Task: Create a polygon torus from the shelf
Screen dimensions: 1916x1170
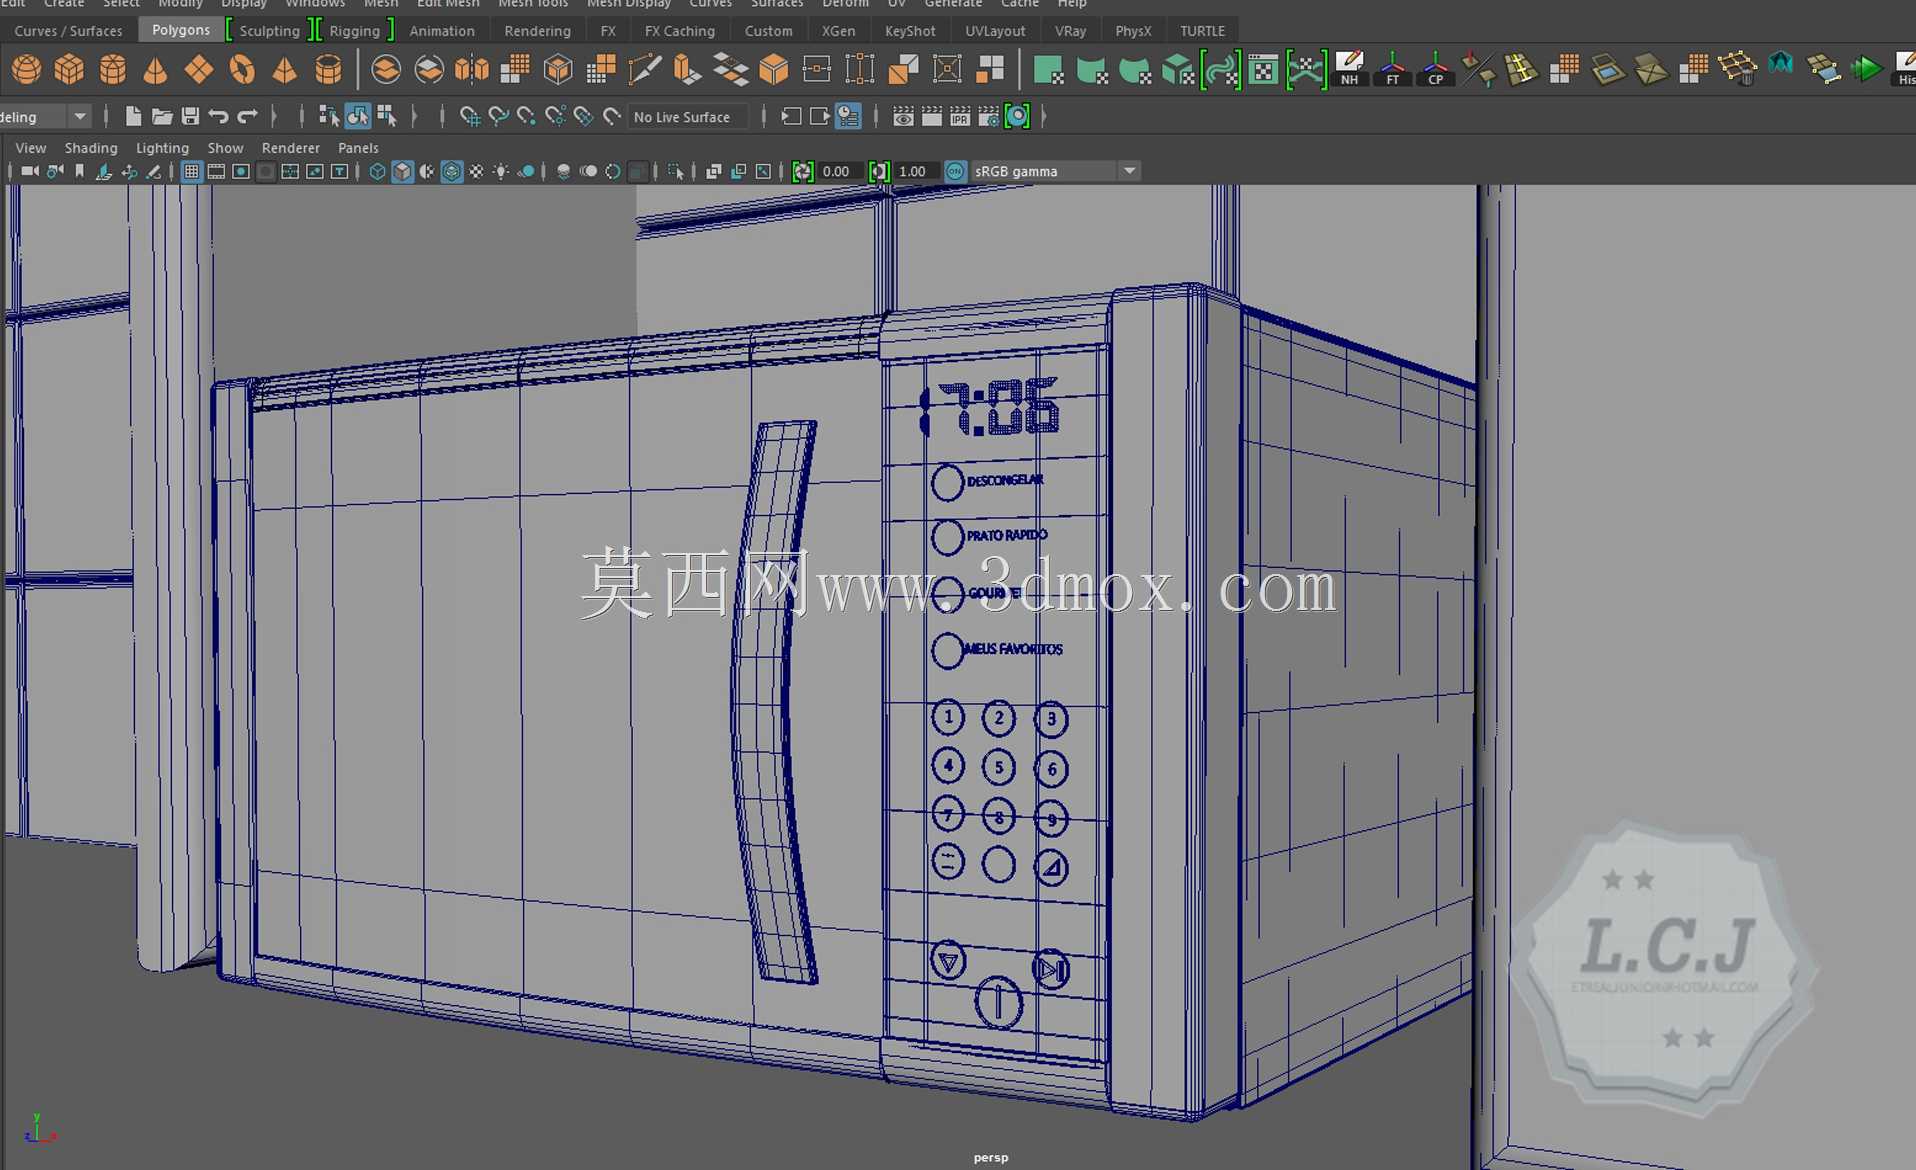Action: (242, 70)
